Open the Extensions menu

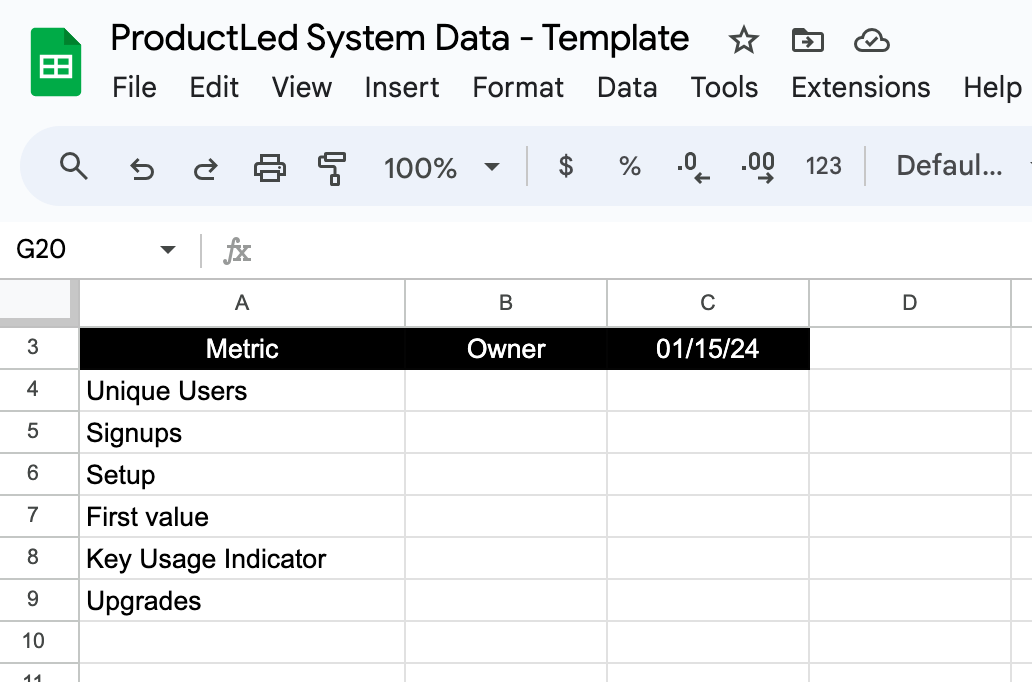[x=860, y=88]
